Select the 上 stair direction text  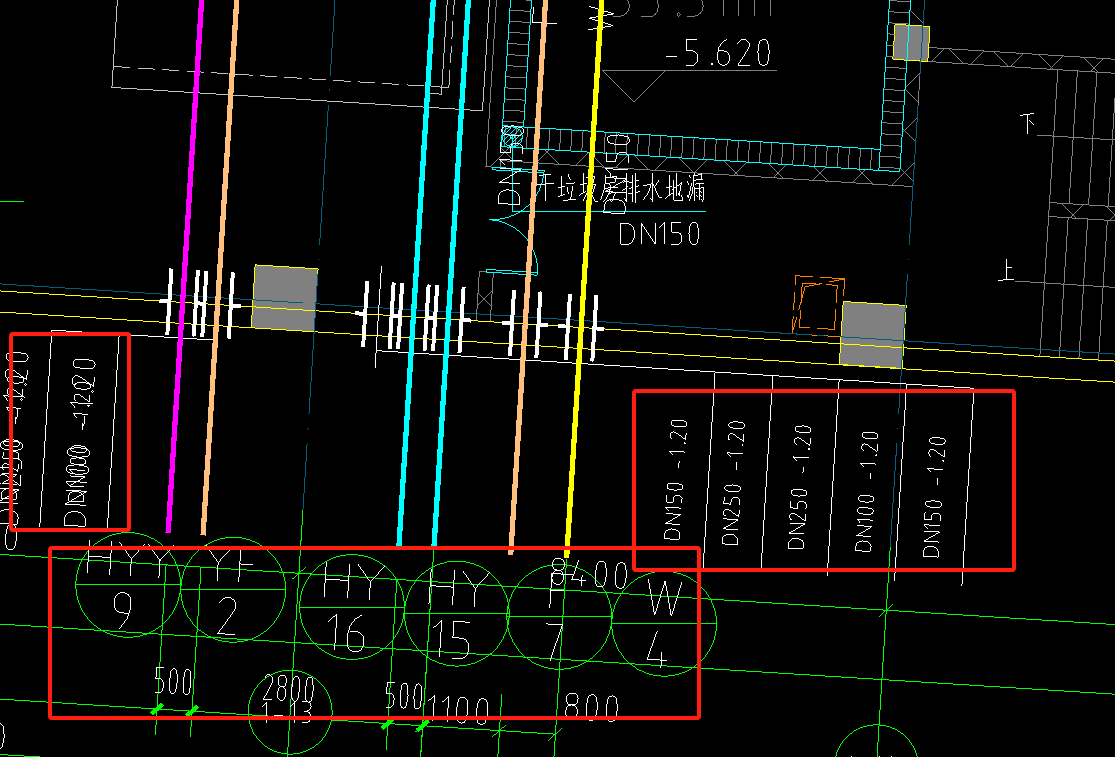click(x=1006, y=270)
